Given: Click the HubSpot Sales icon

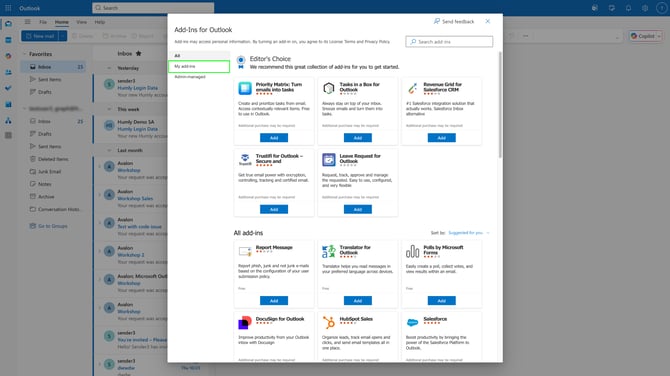Looking at the screenshot, I should click(329, 323).
